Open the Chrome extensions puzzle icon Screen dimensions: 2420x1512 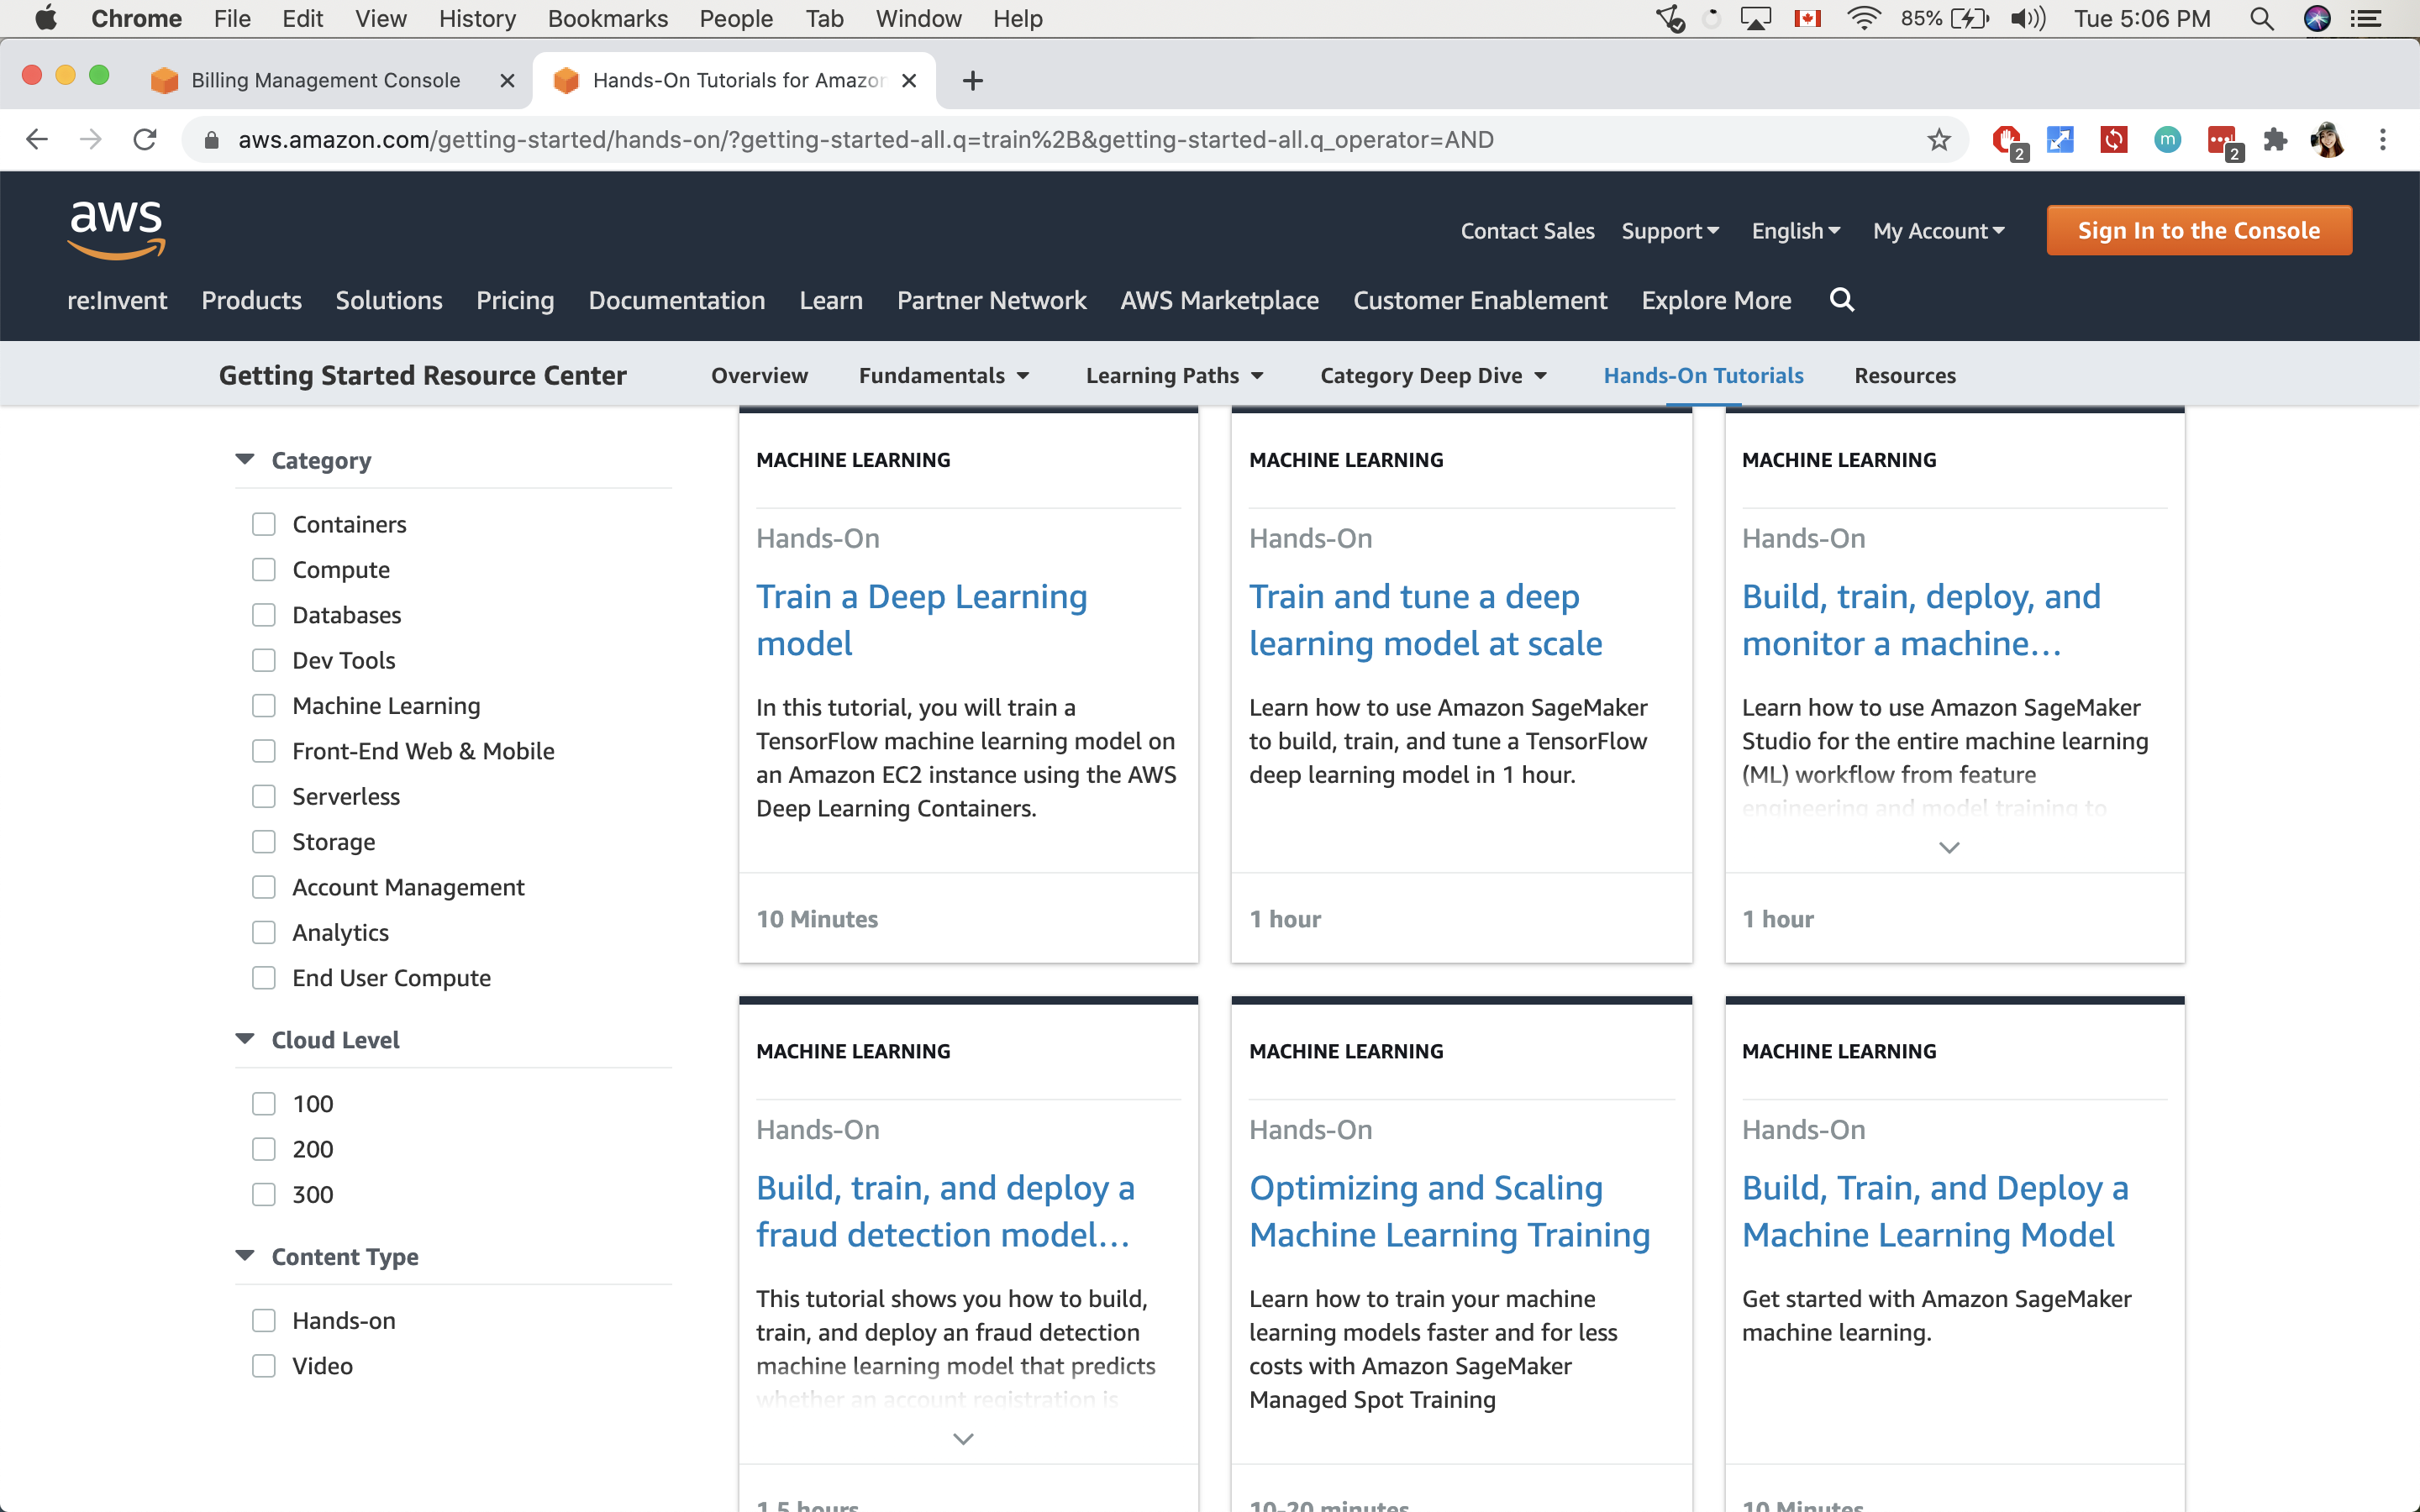[2275, 140]
